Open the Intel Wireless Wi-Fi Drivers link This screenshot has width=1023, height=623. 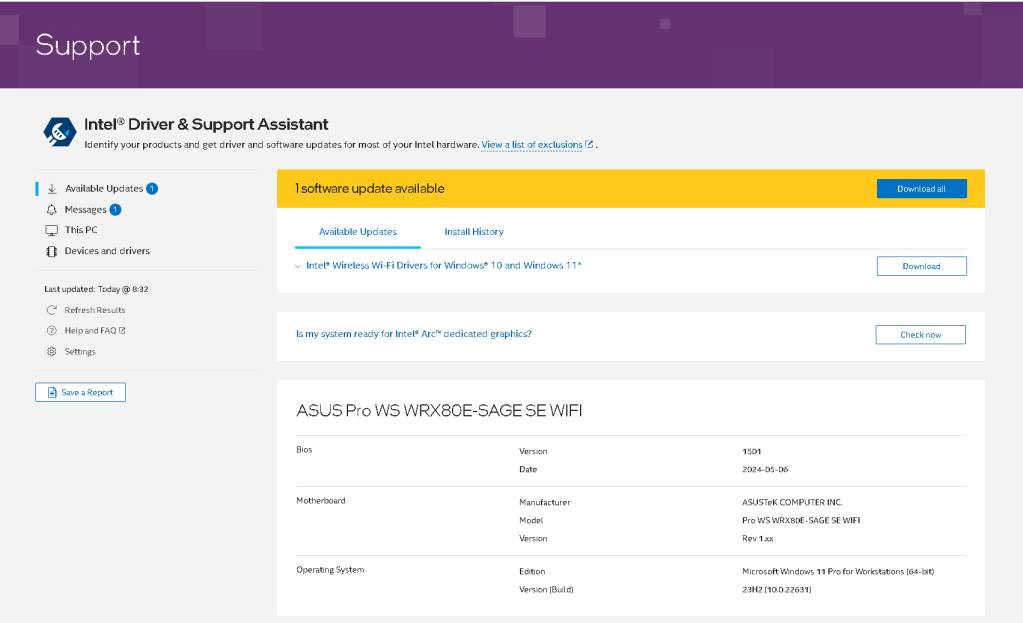point(444,266)
